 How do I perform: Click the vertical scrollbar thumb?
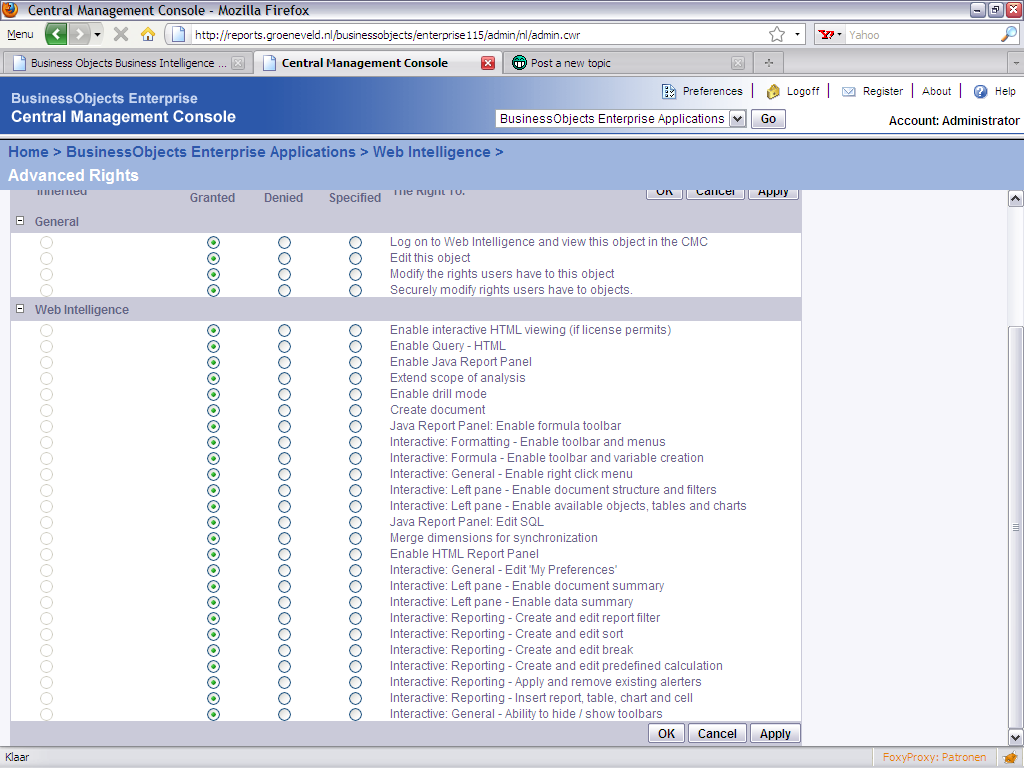pyautogui.click(x=1016, y=526)
